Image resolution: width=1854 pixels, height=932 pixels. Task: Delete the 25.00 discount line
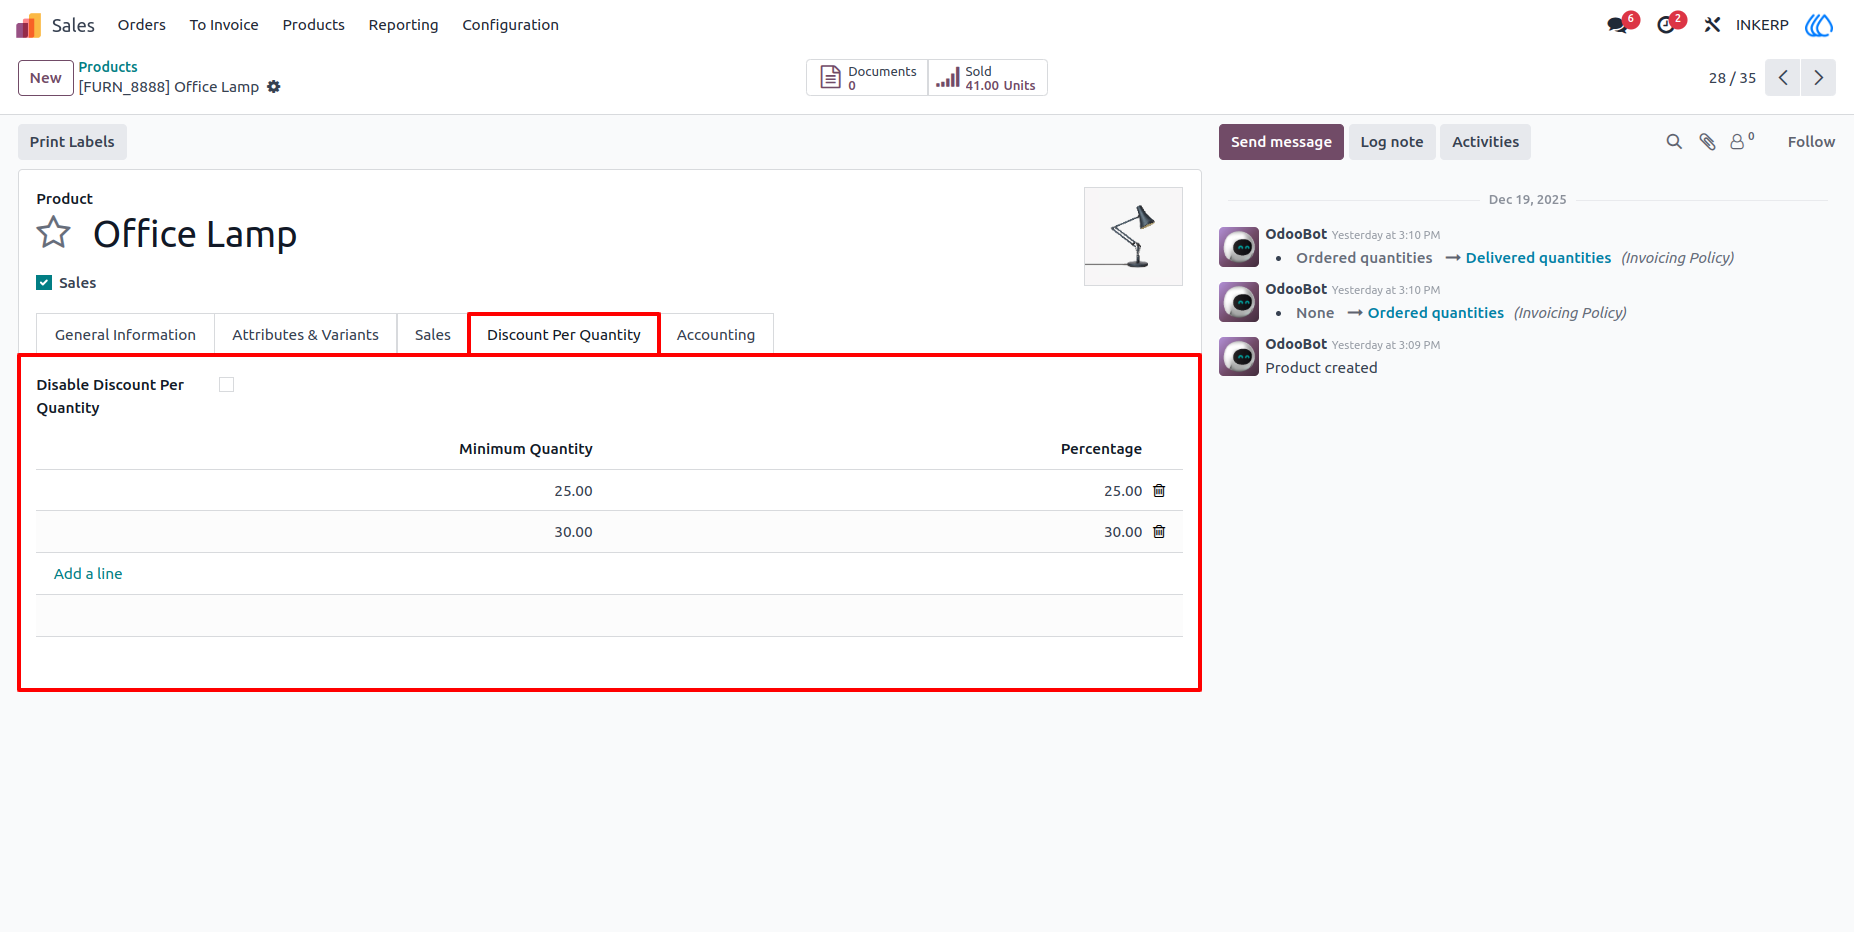point(1159,491)
